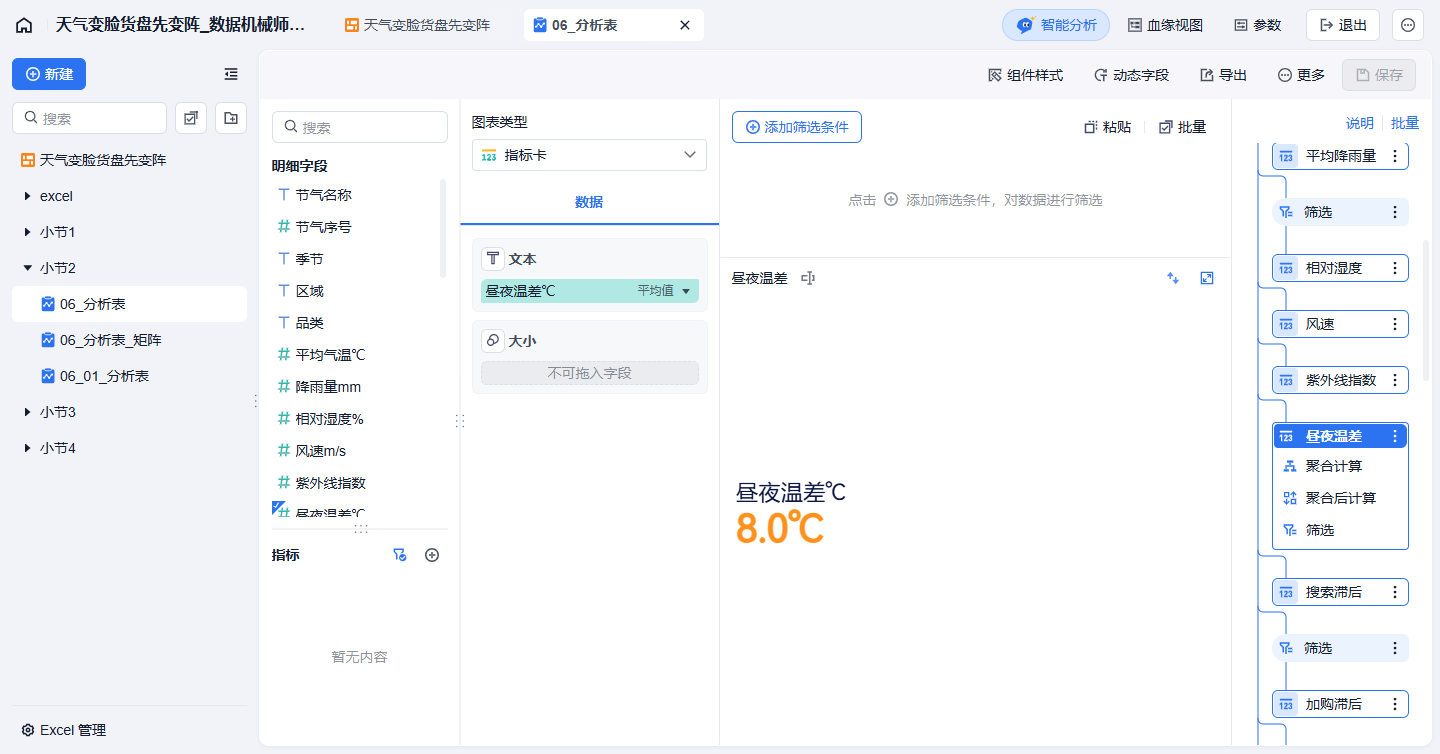The image size is (1440, 754).
Task: Open the kebab menu on the 紫外线指数 card
Action: (x=1395, y=380)
